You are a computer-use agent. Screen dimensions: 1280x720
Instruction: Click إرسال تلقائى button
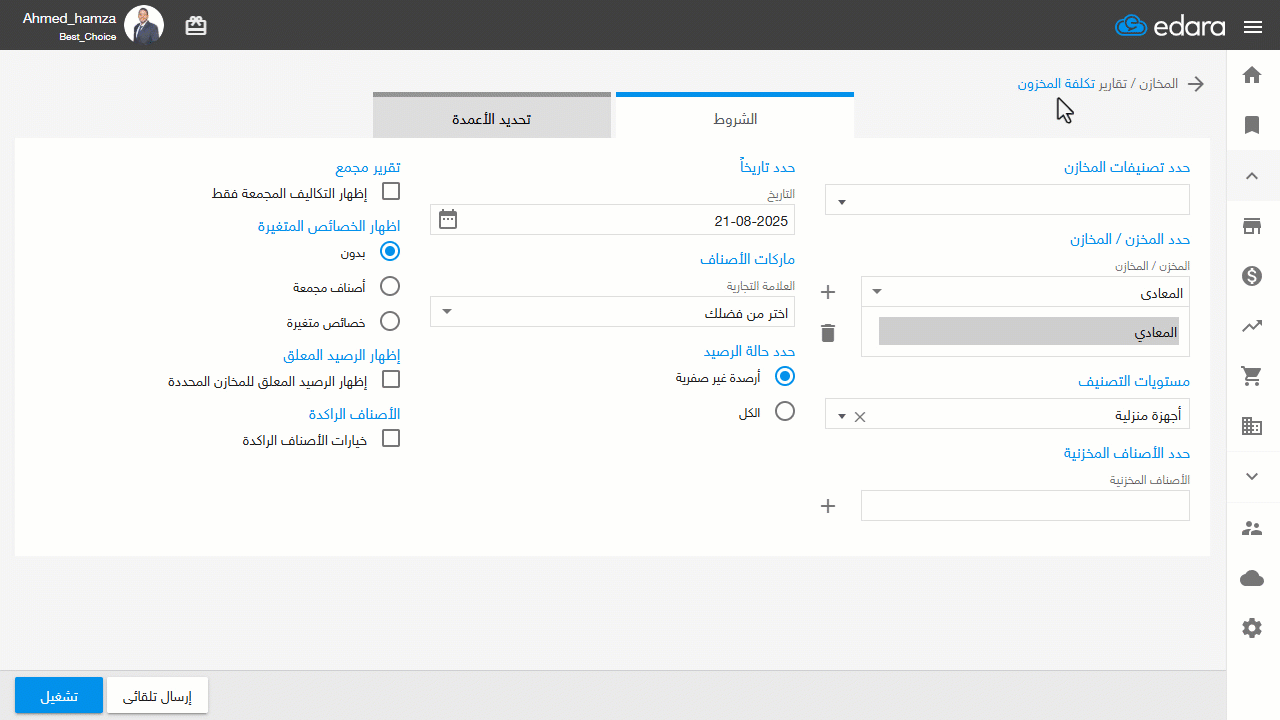[157, 695]
